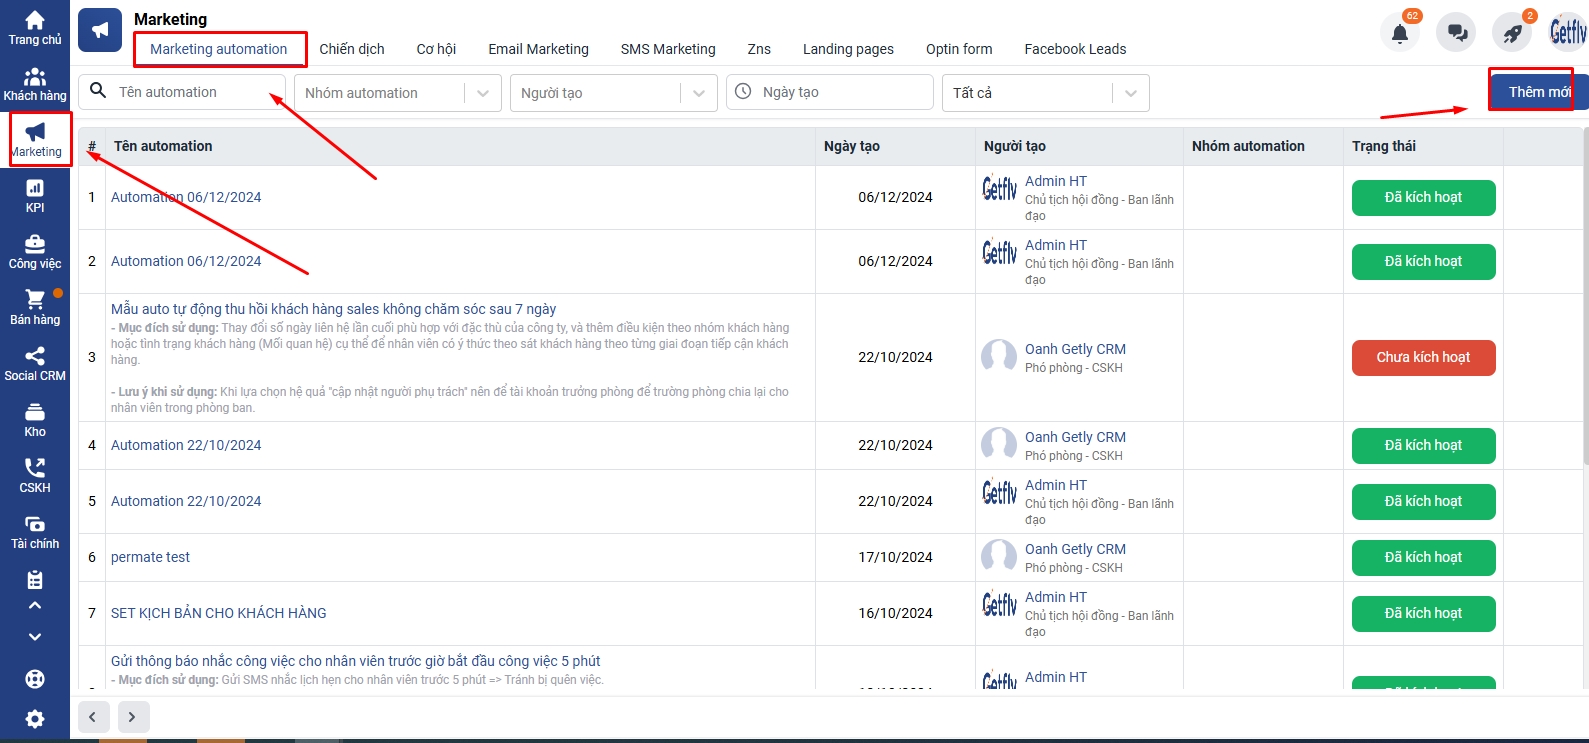
Task: Click the KPI sidebar icon
Action: [34, 196]
